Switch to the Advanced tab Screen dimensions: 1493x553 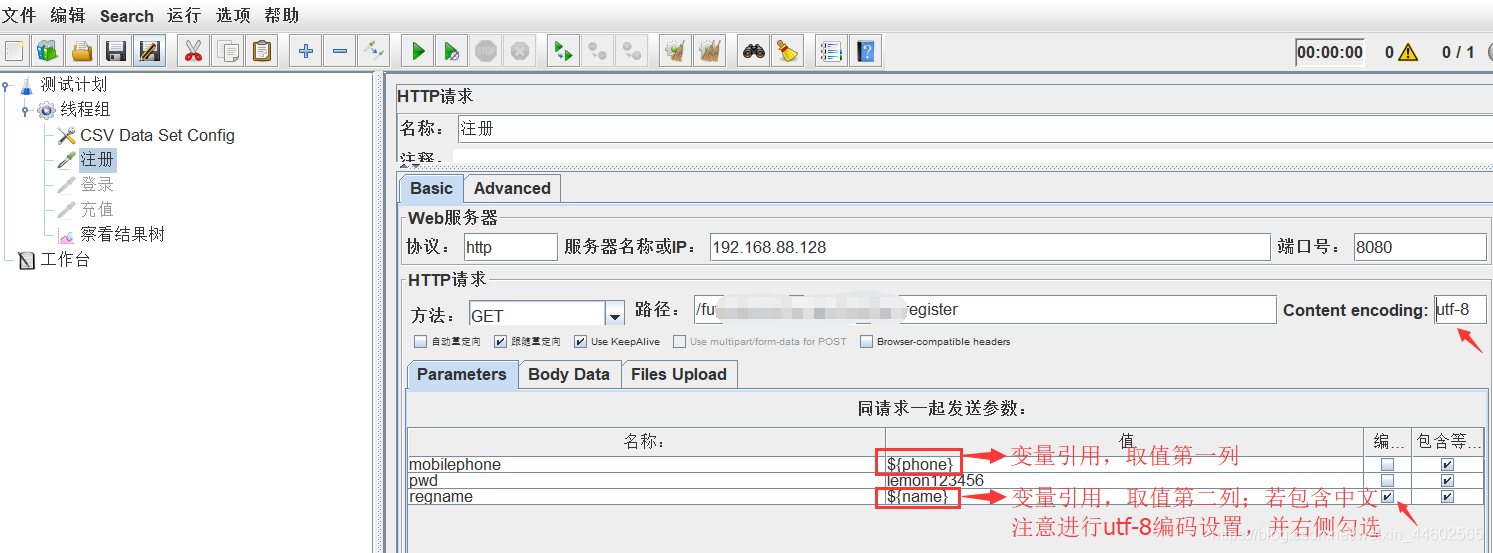pos(512,188)
